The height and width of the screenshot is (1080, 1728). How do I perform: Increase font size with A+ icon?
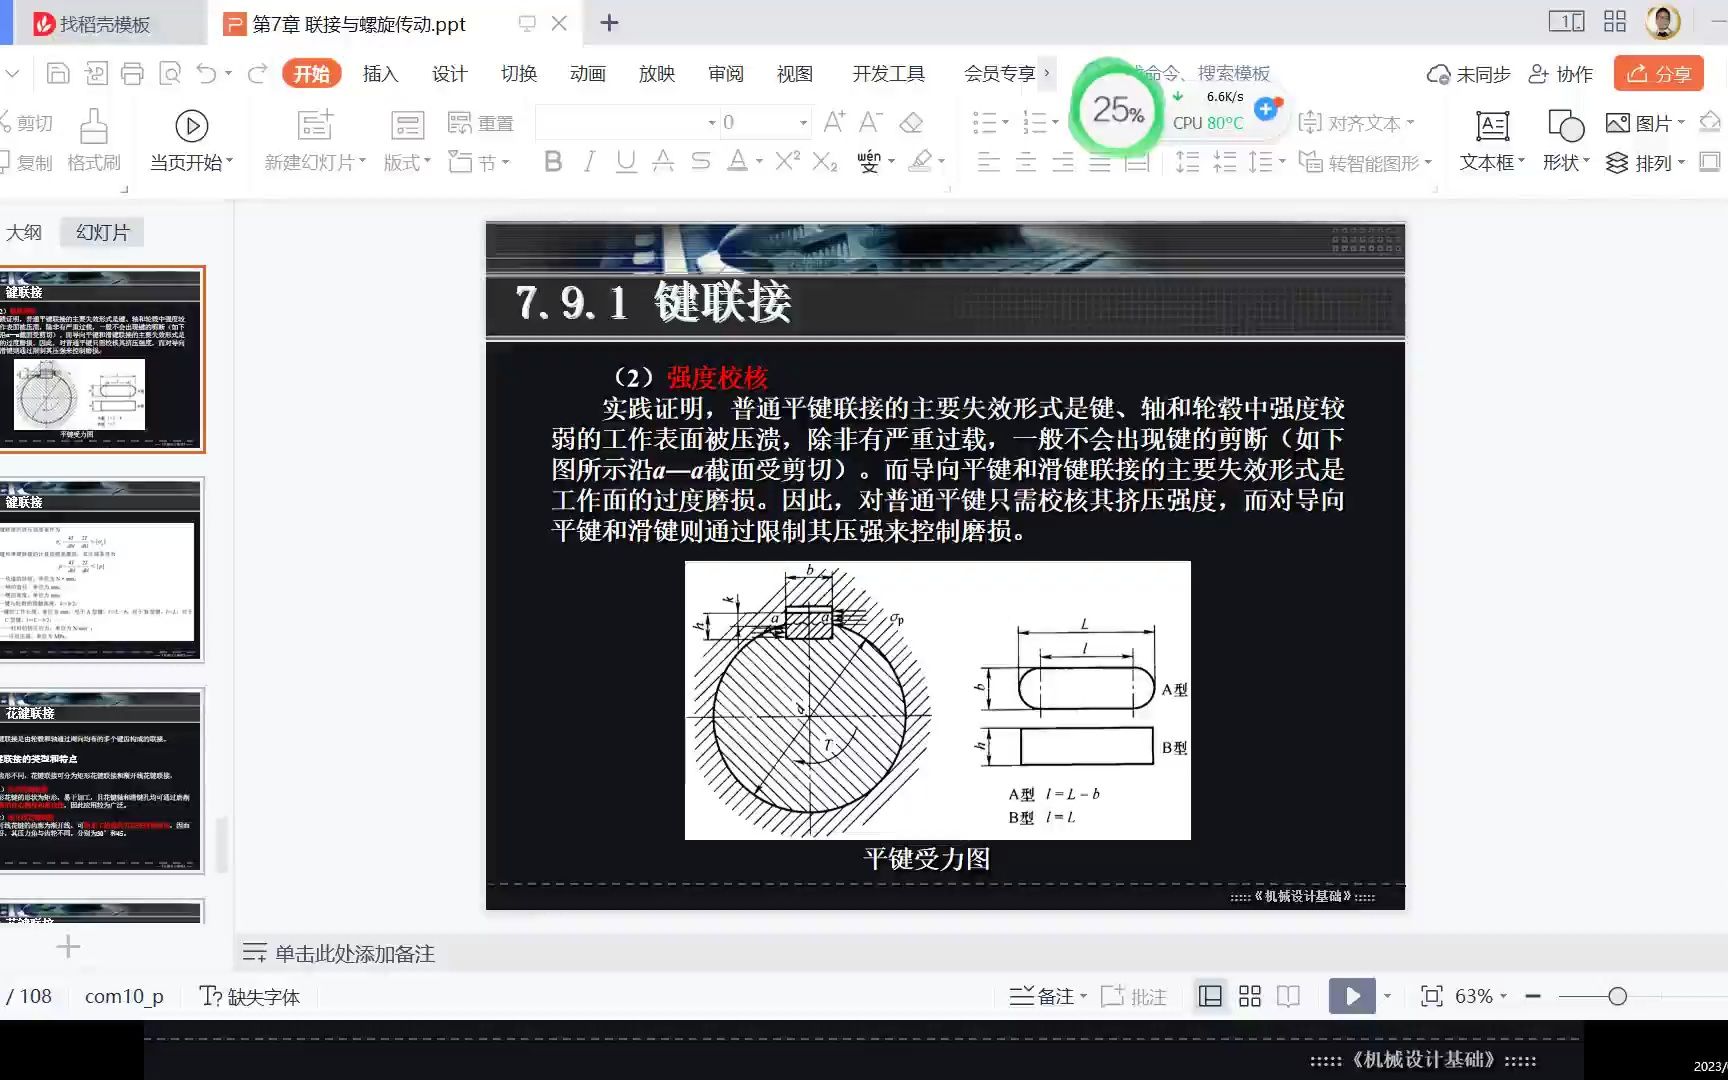(834, 122)
